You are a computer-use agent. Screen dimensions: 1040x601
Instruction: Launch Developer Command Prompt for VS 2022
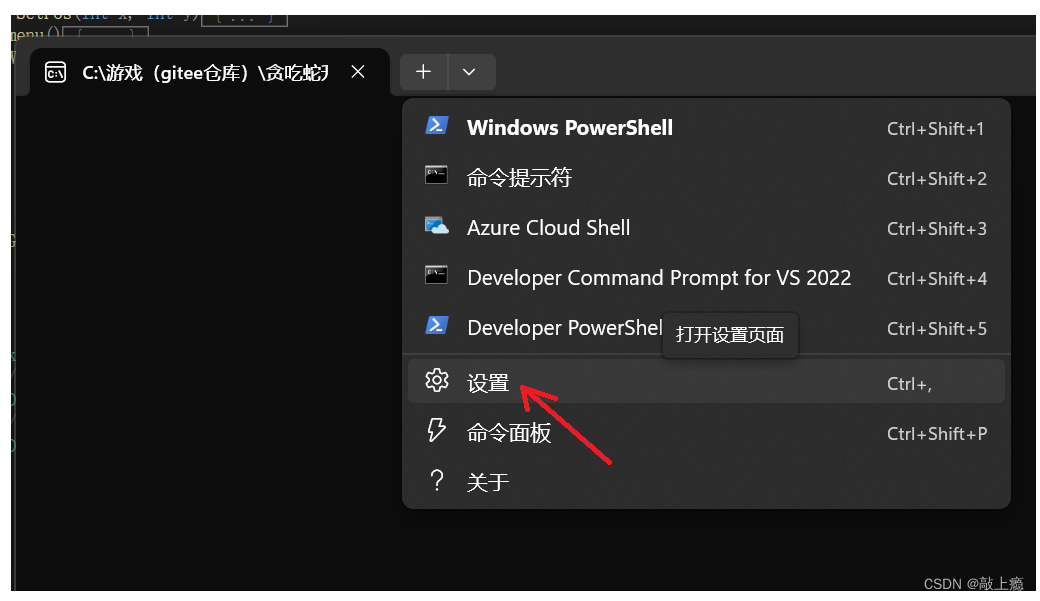(659, 278)
